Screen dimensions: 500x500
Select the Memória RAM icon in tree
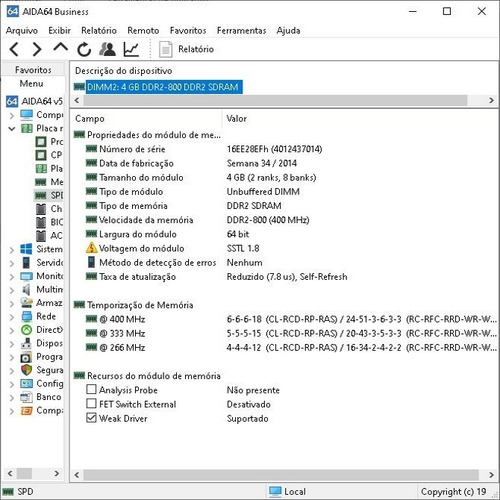click(x=41, y=182)
